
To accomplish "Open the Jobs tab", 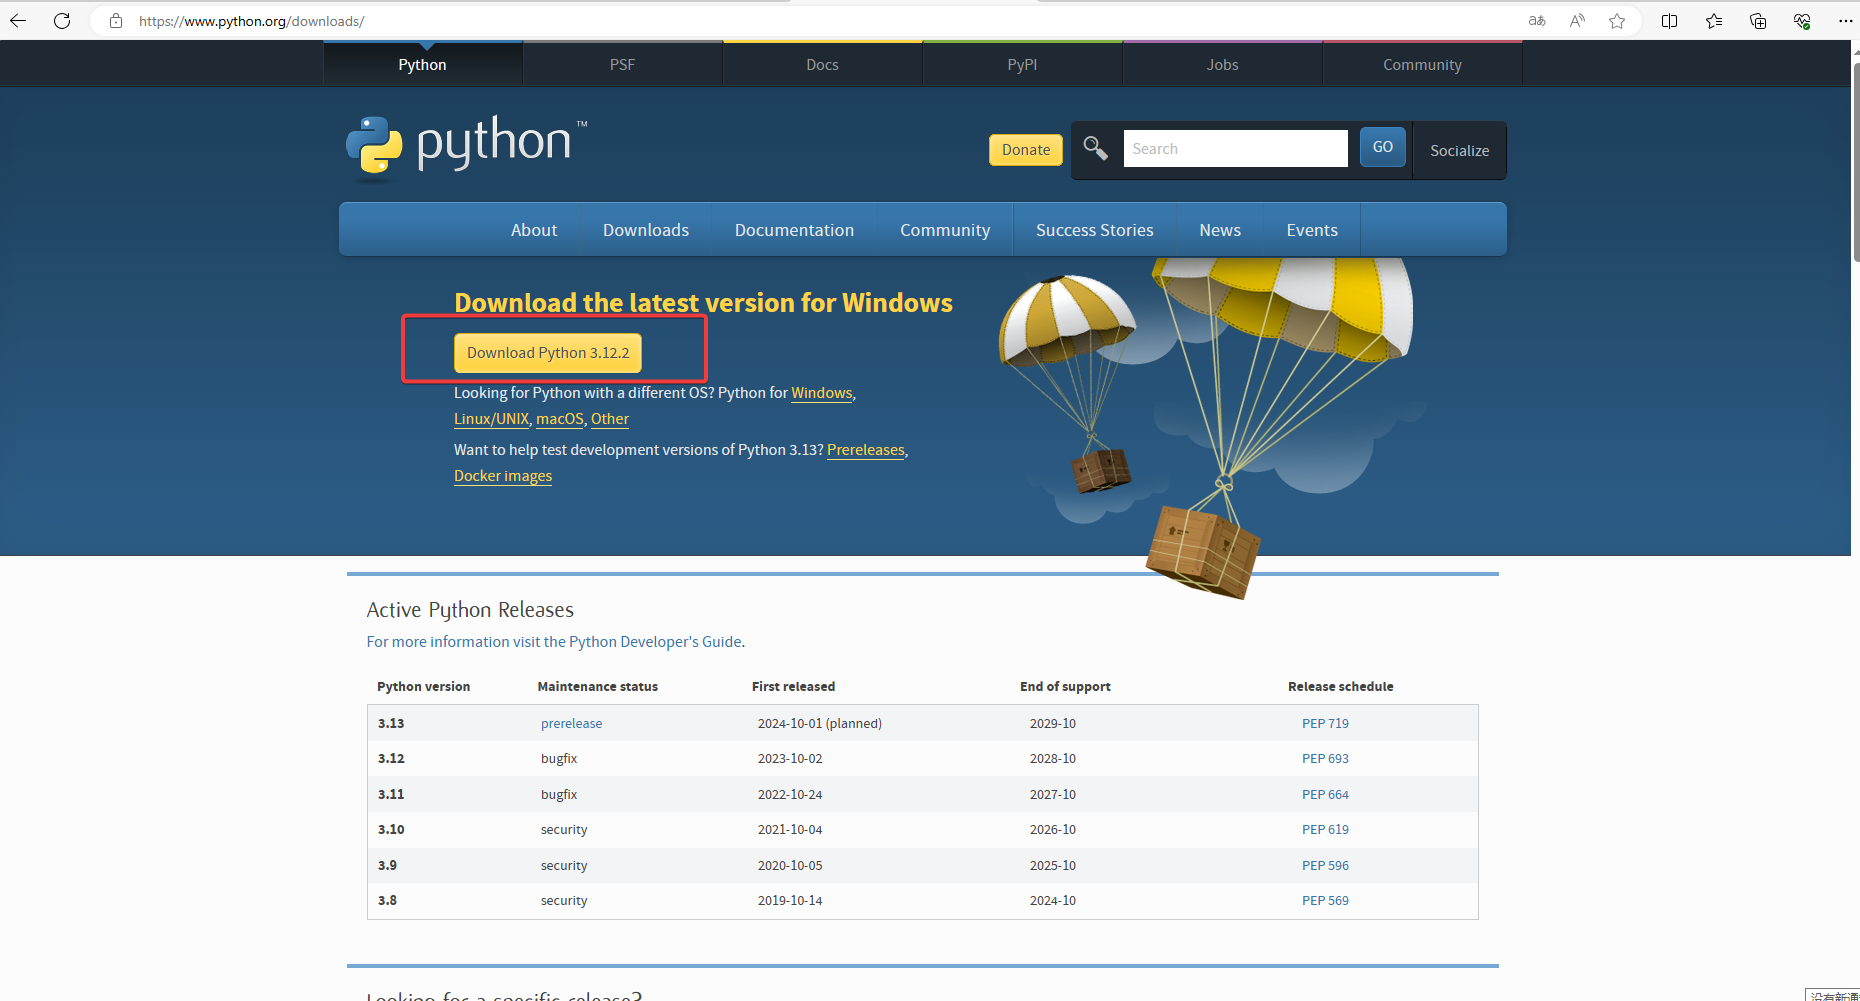I will 1223,64.
